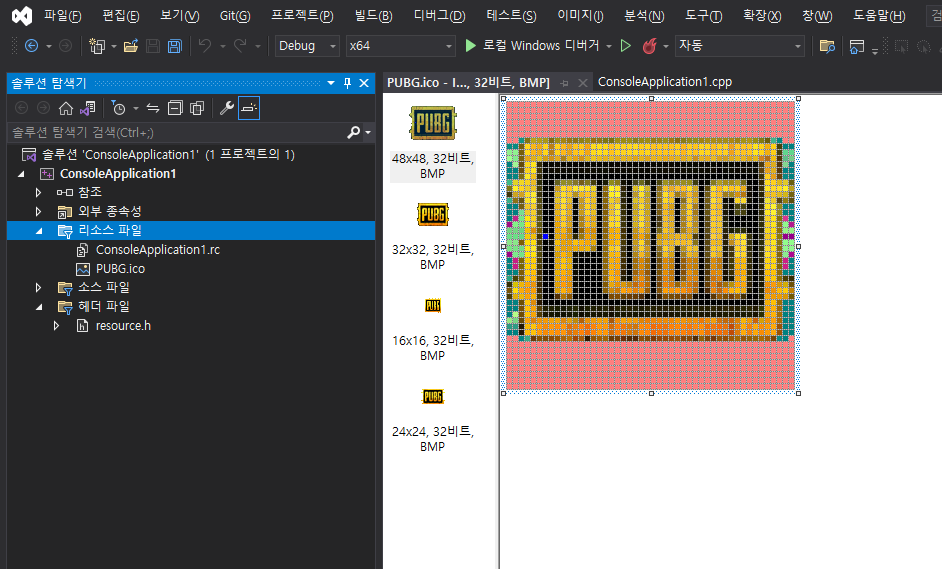Pin Solution Explorer with the pushpin icon

pyautogui.click(x=347, y=83)
